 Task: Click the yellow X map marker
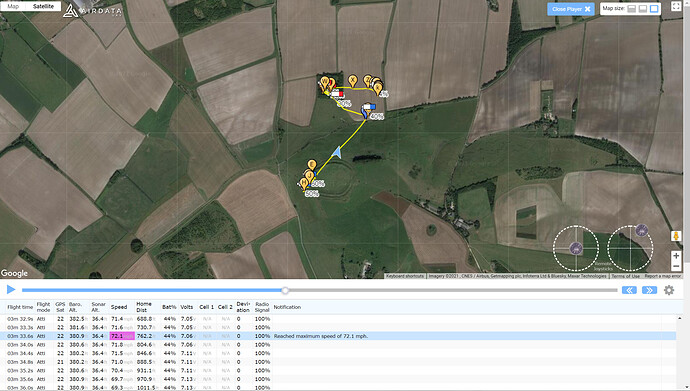point(352,81)
